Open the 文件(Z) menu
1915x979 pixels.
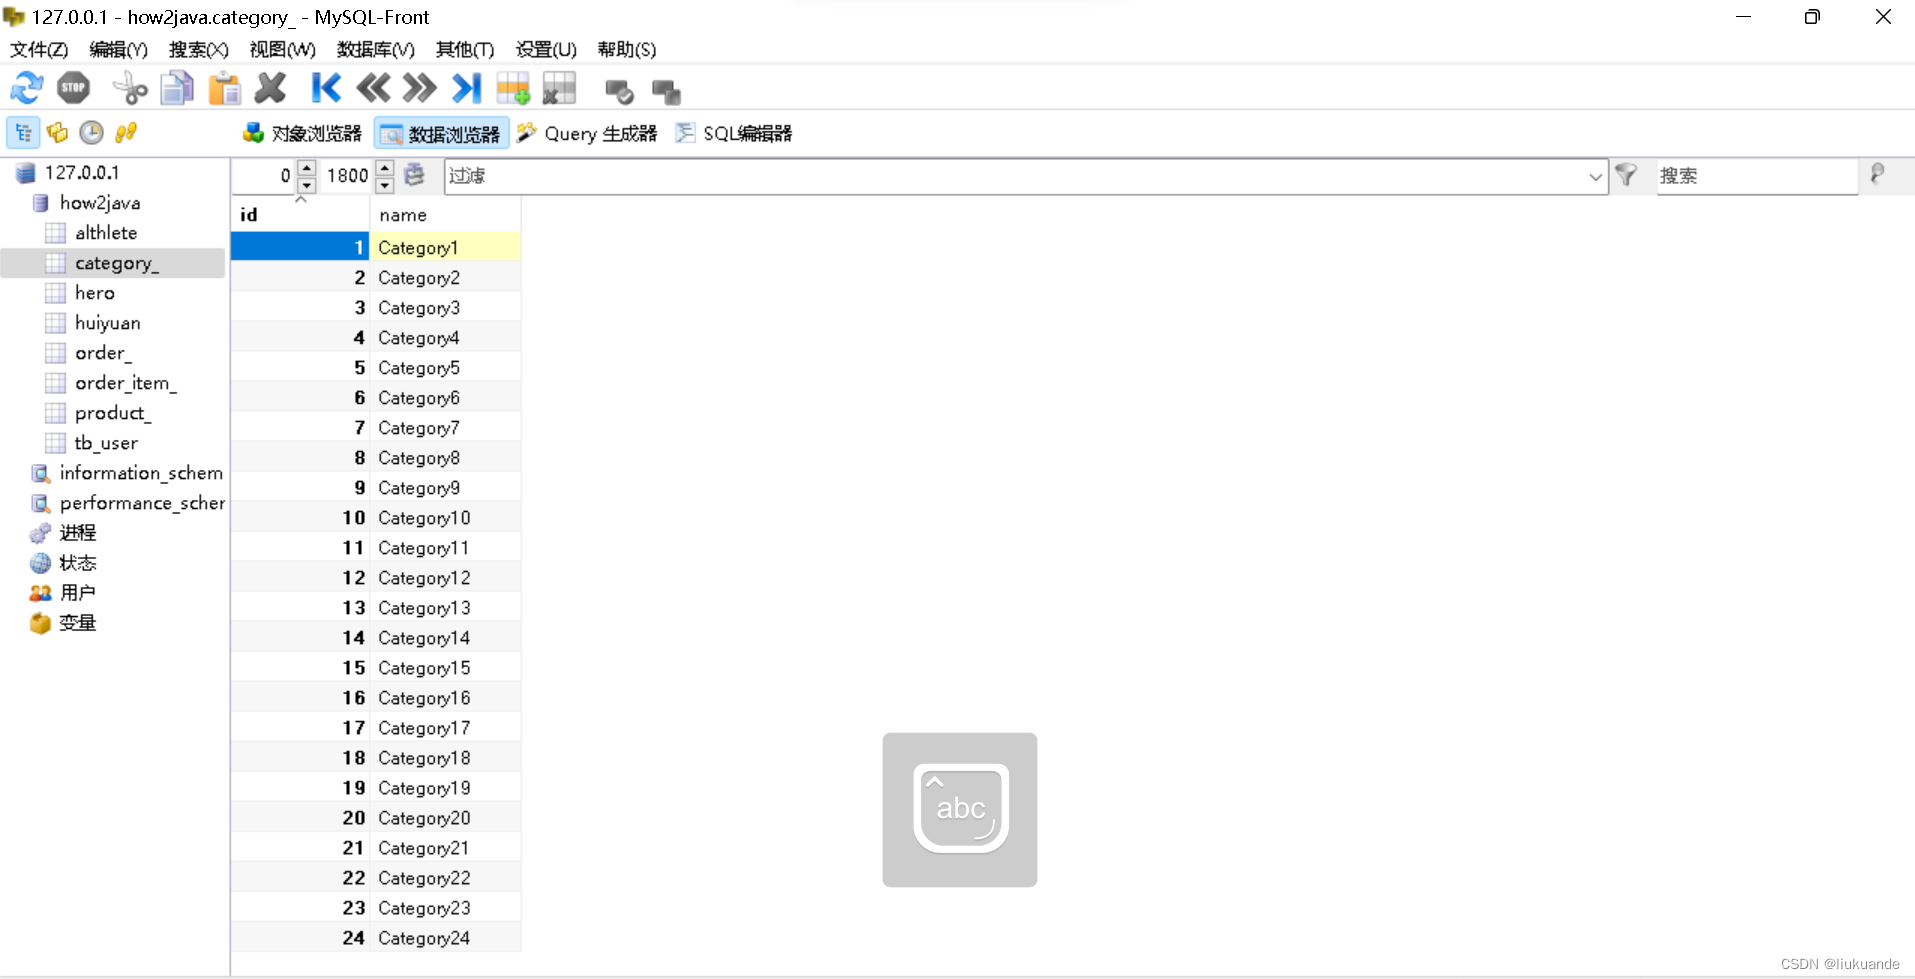[x=39, y=49]
